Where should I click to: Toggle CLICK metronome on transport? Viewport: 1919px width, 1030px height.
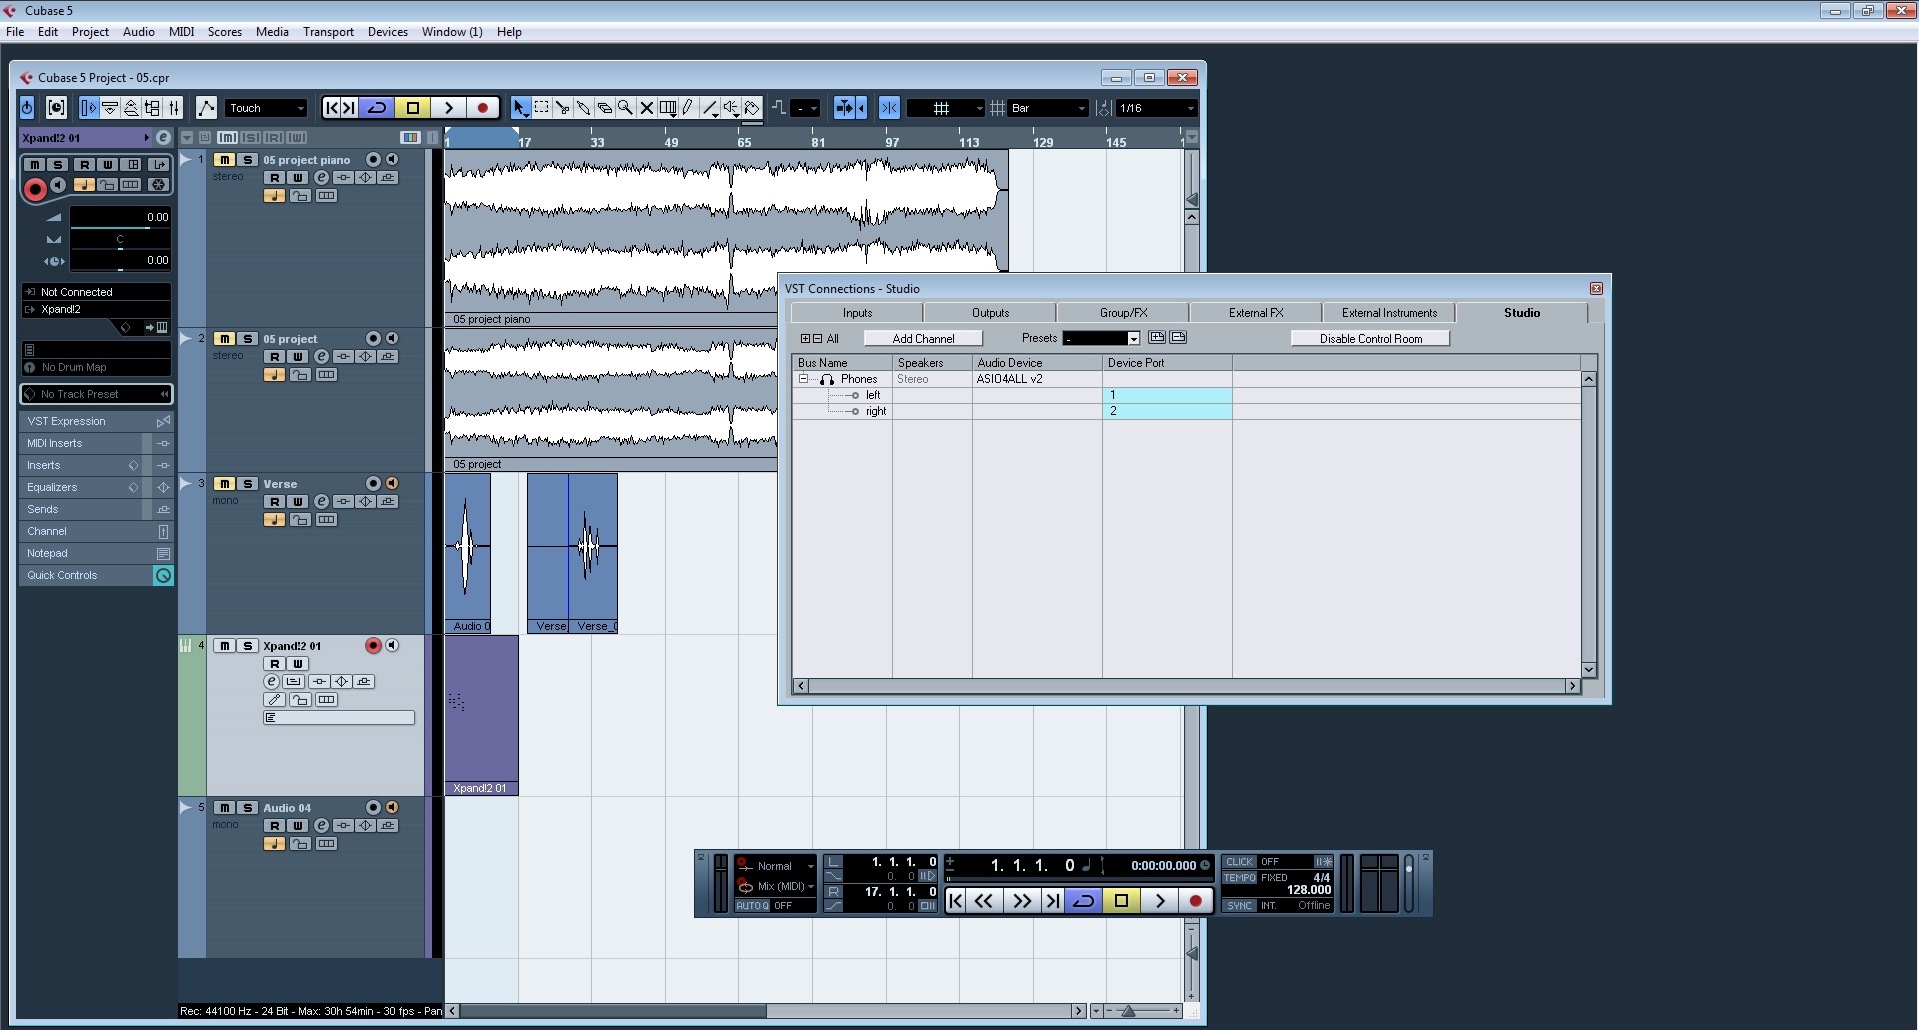[x=1239, y=862]
